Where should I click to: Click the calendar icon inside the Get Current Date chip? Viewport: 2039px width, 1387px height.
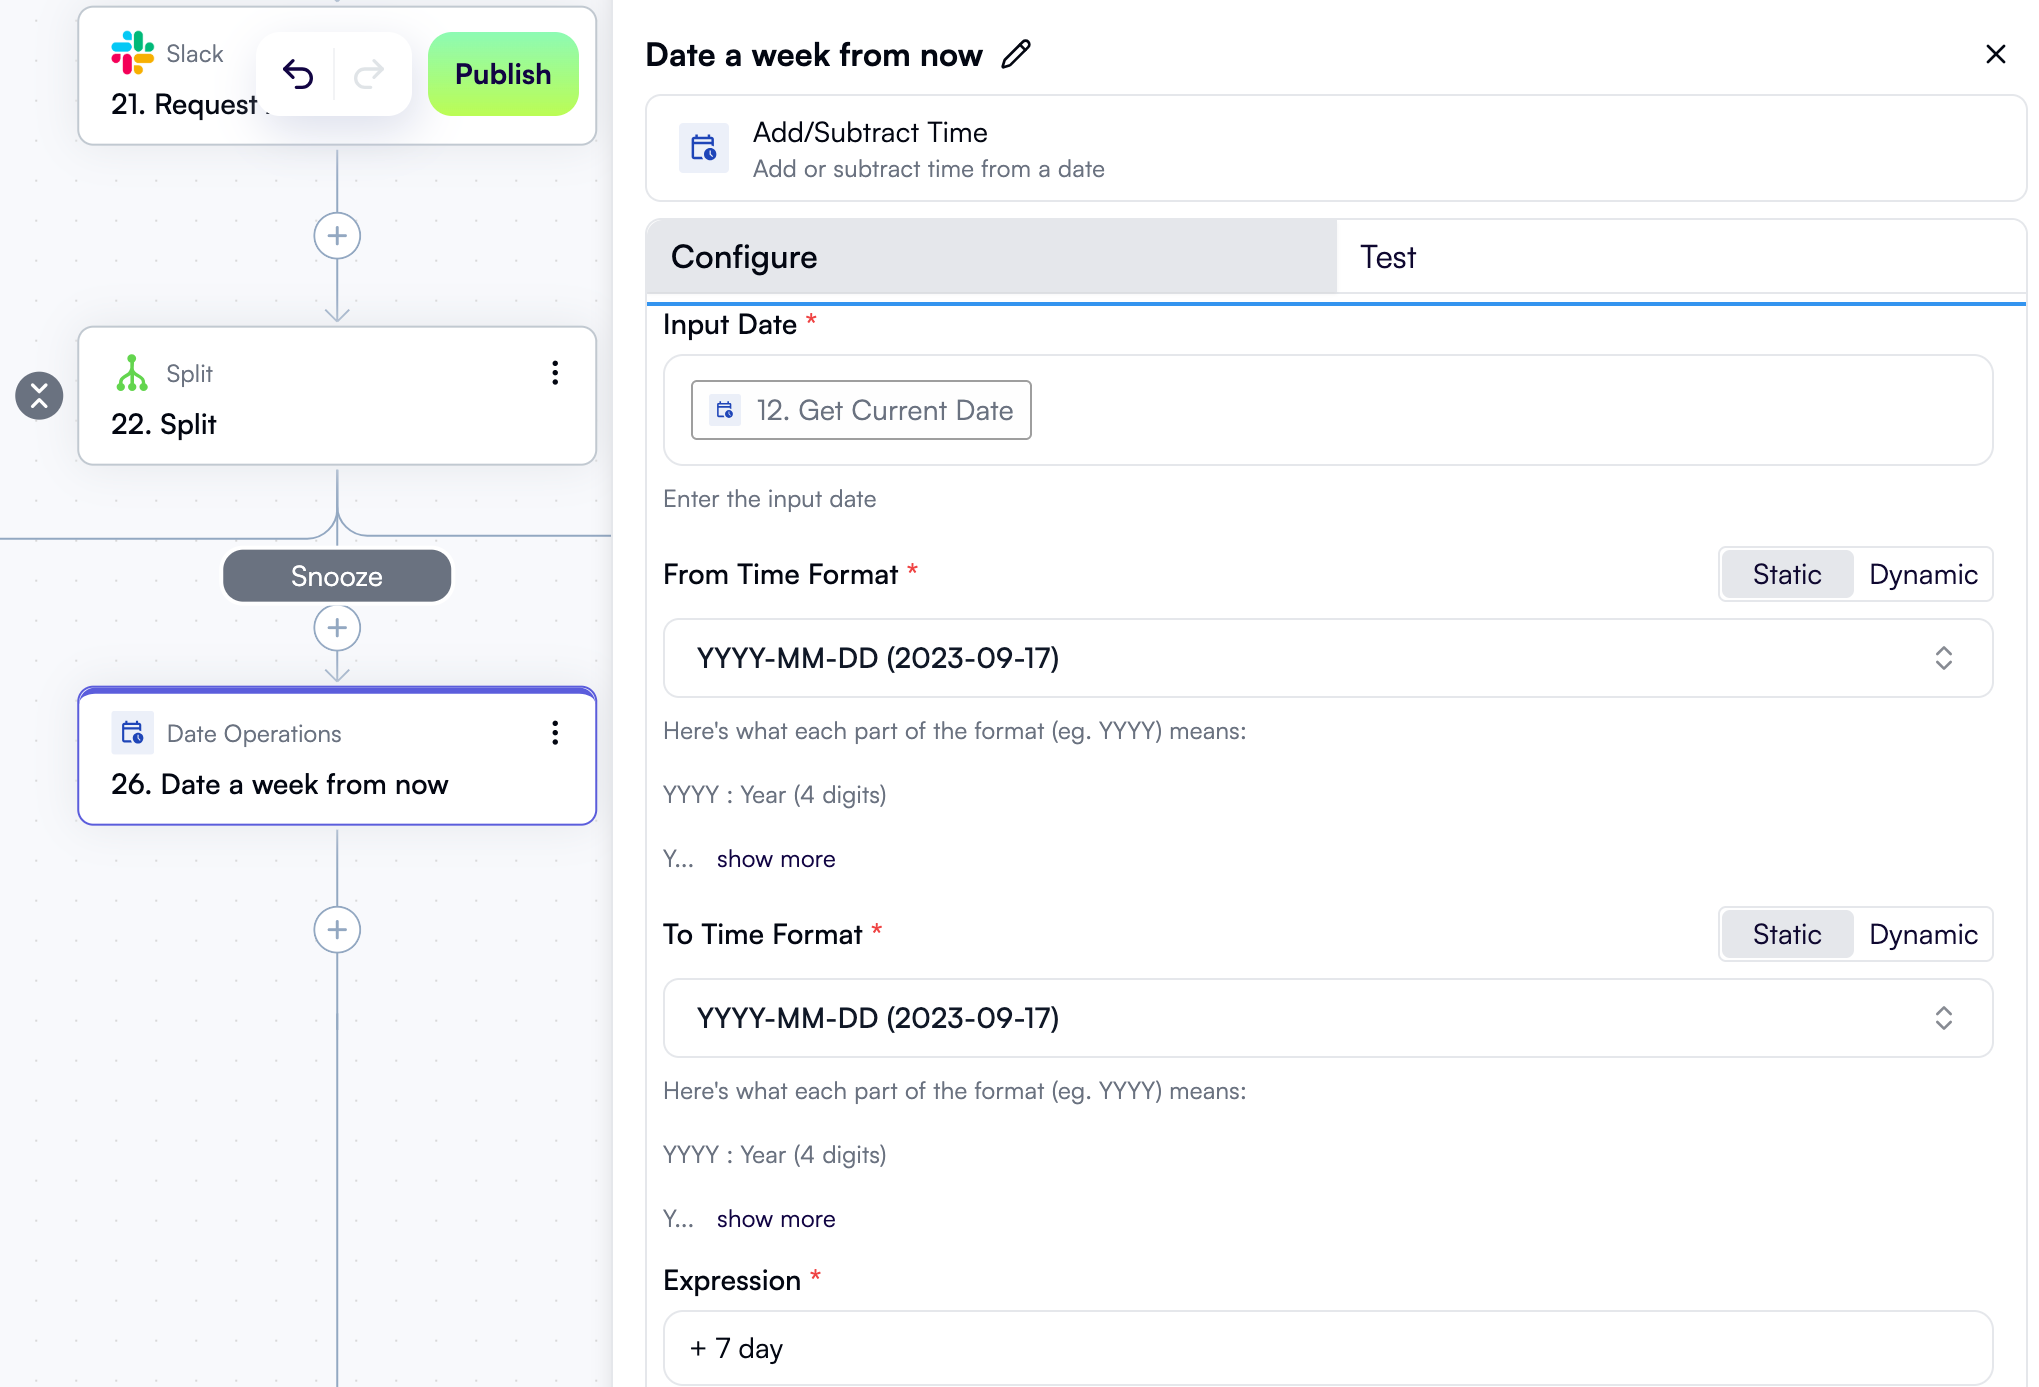pos(725,410)
